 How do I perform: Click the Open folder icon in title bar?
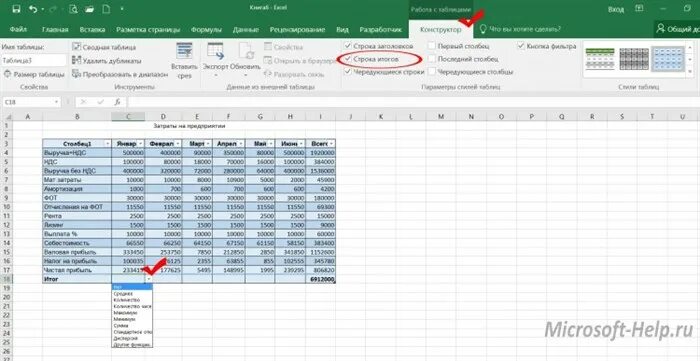pos(89,9)
